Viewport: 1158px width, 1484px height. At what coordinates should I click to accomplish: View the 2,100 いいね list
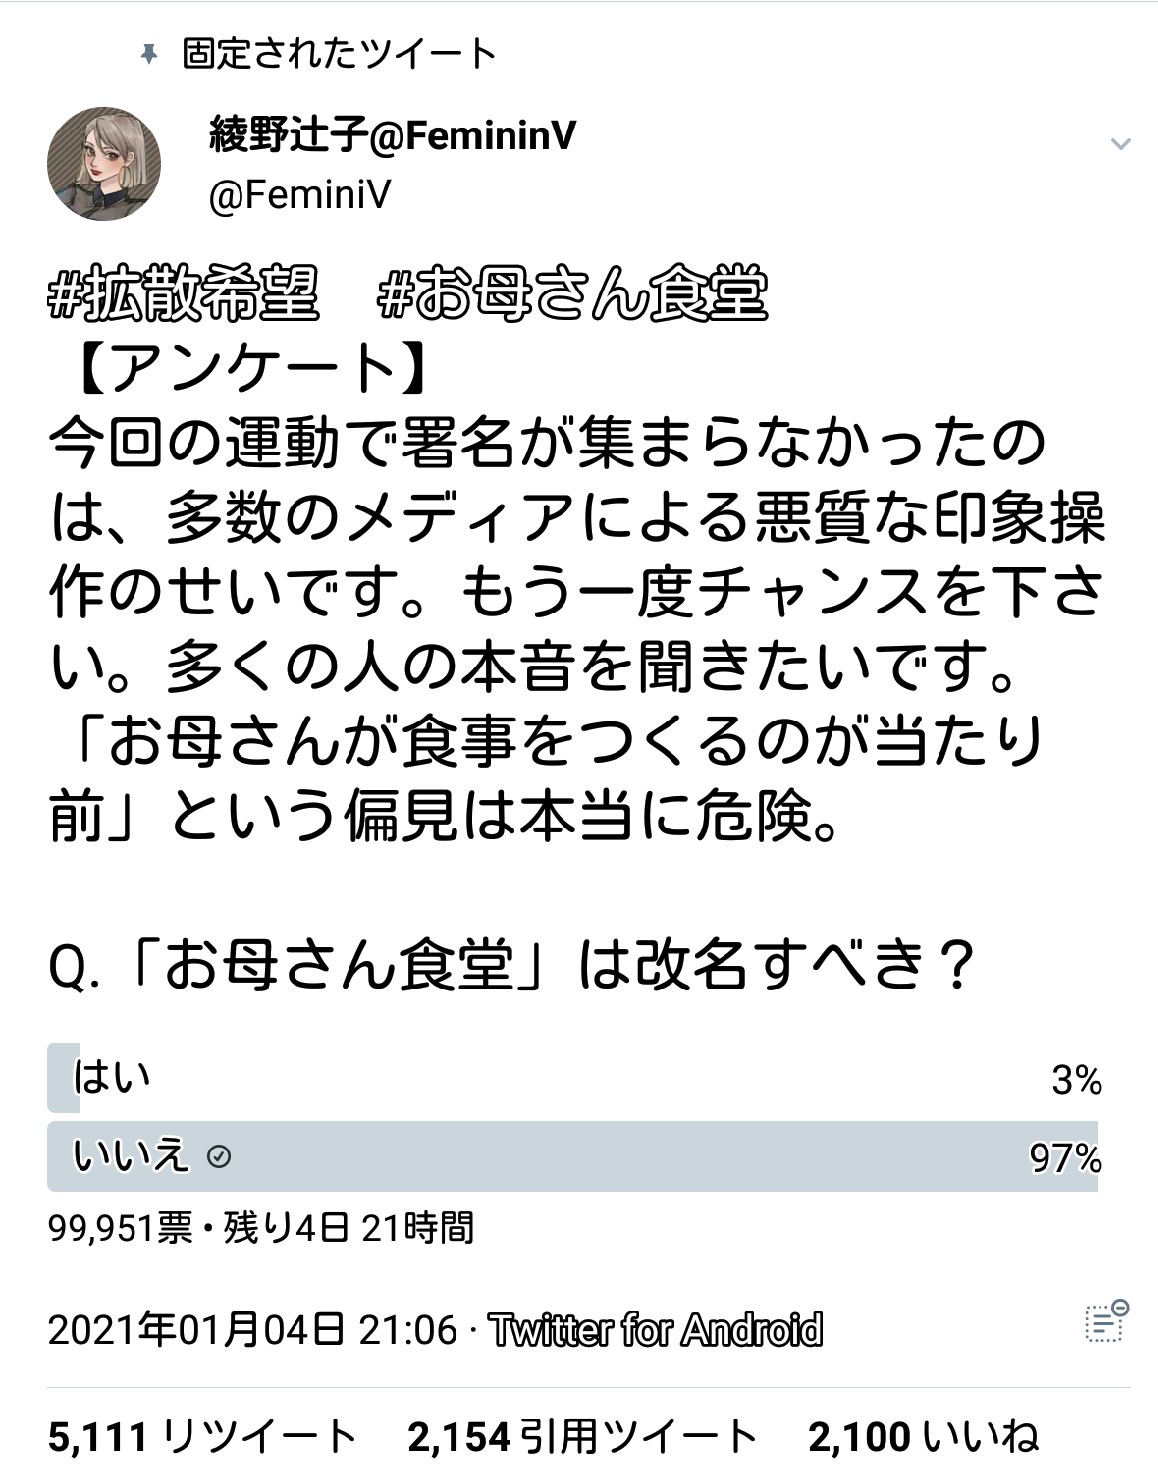pyautogui.click(x=923, y=1437)
